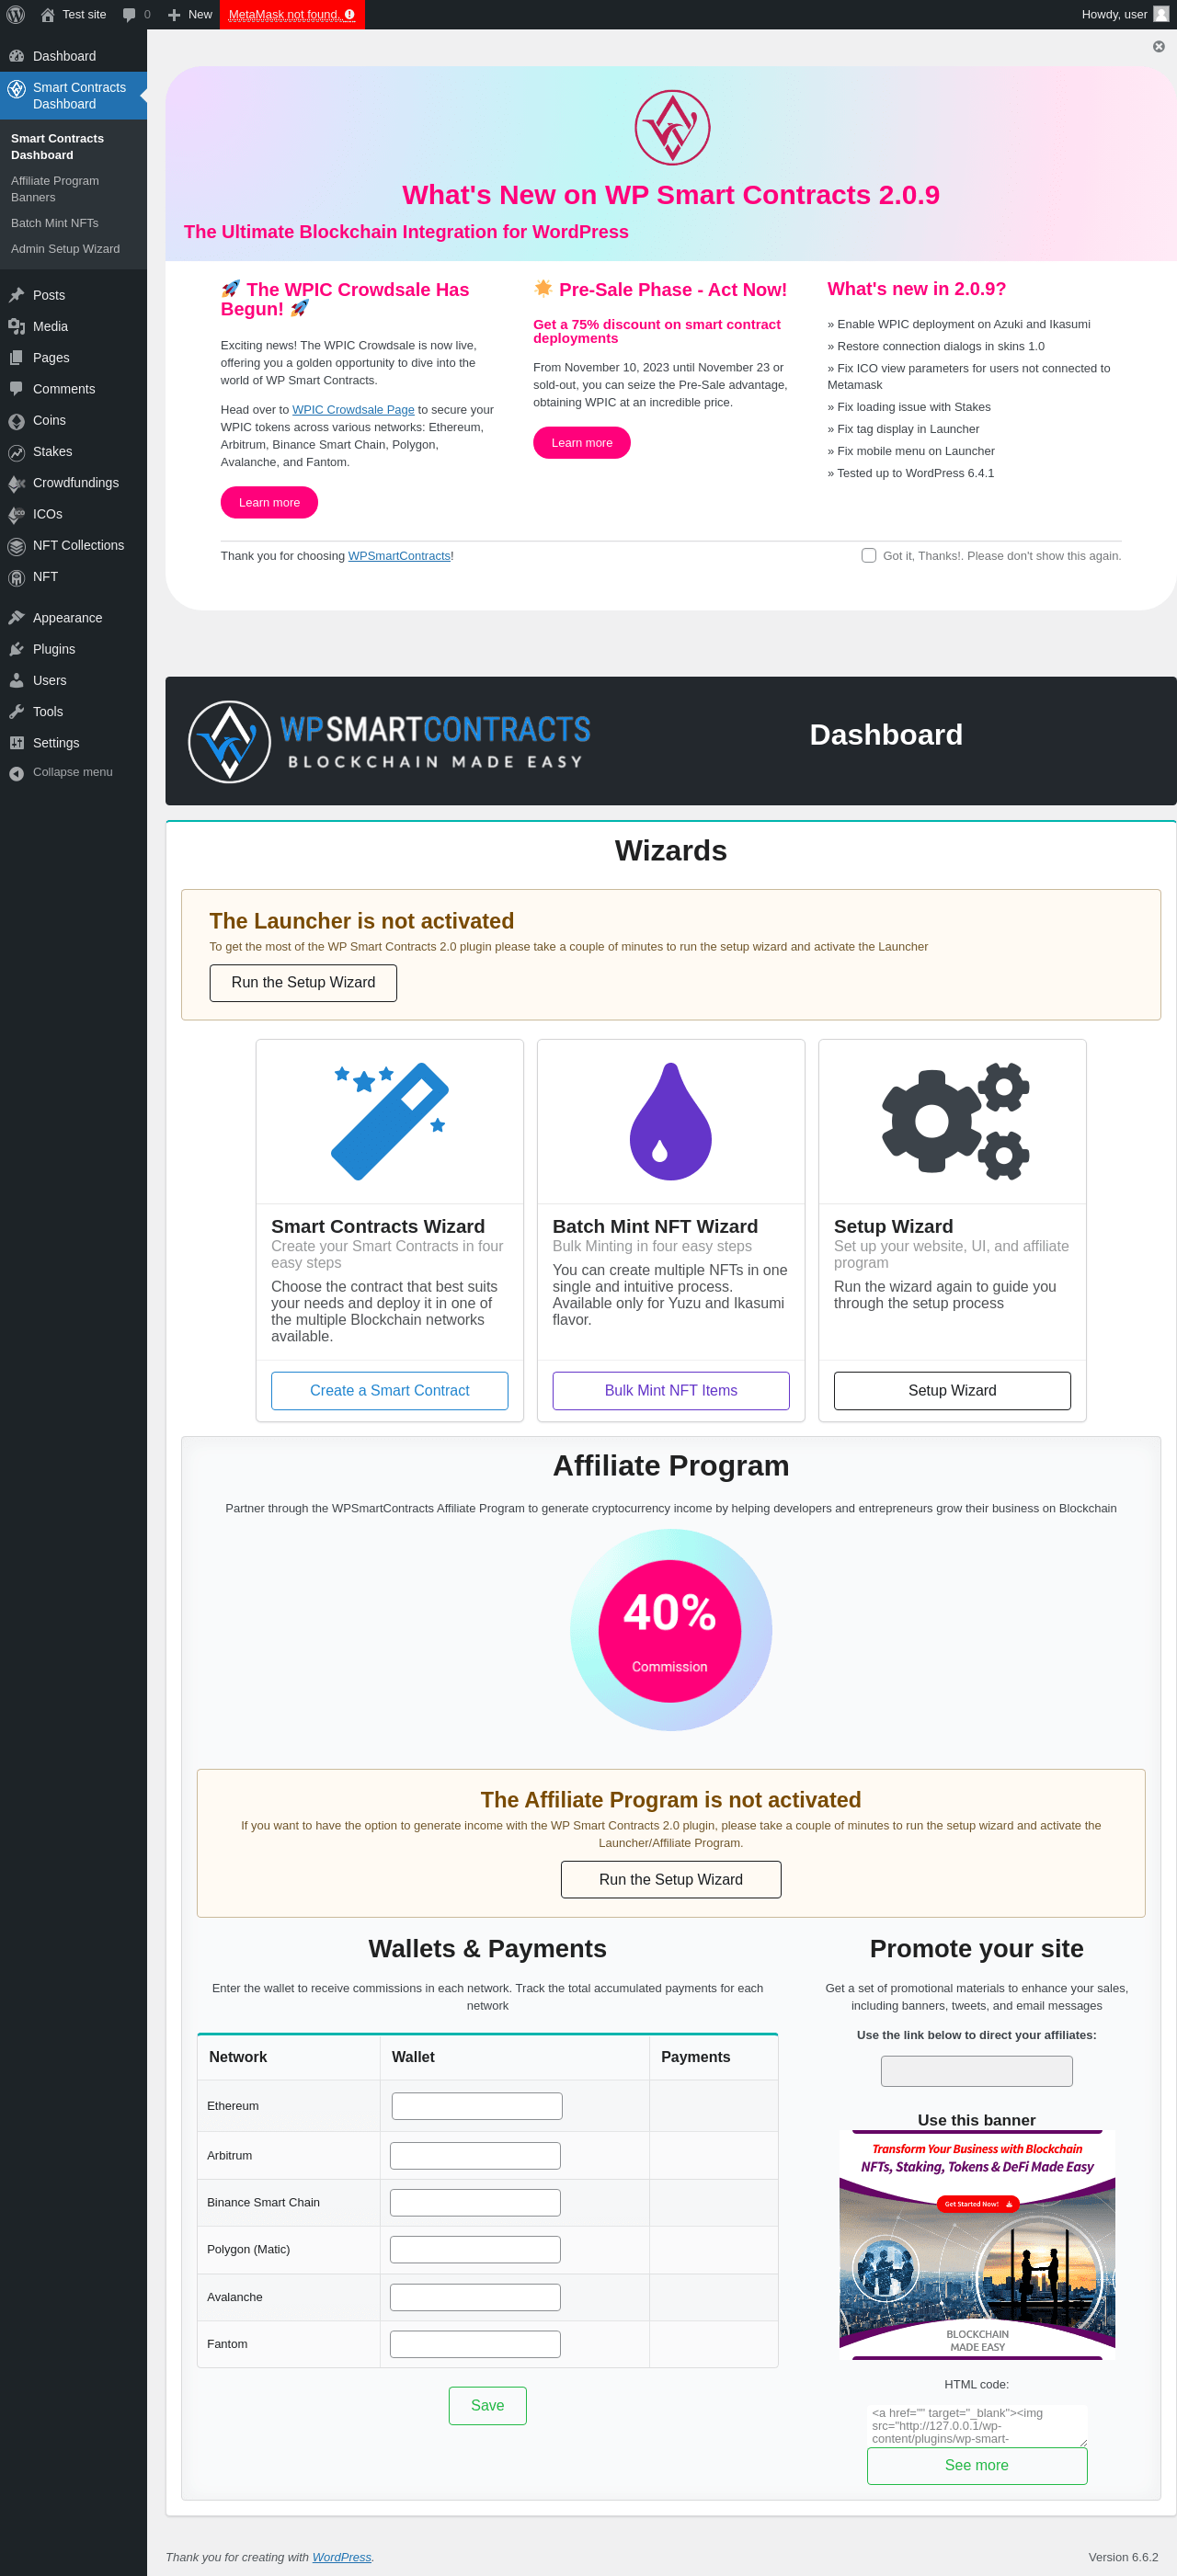
Task: Click the 40% Commission badge
Action: click(670, 1631)
